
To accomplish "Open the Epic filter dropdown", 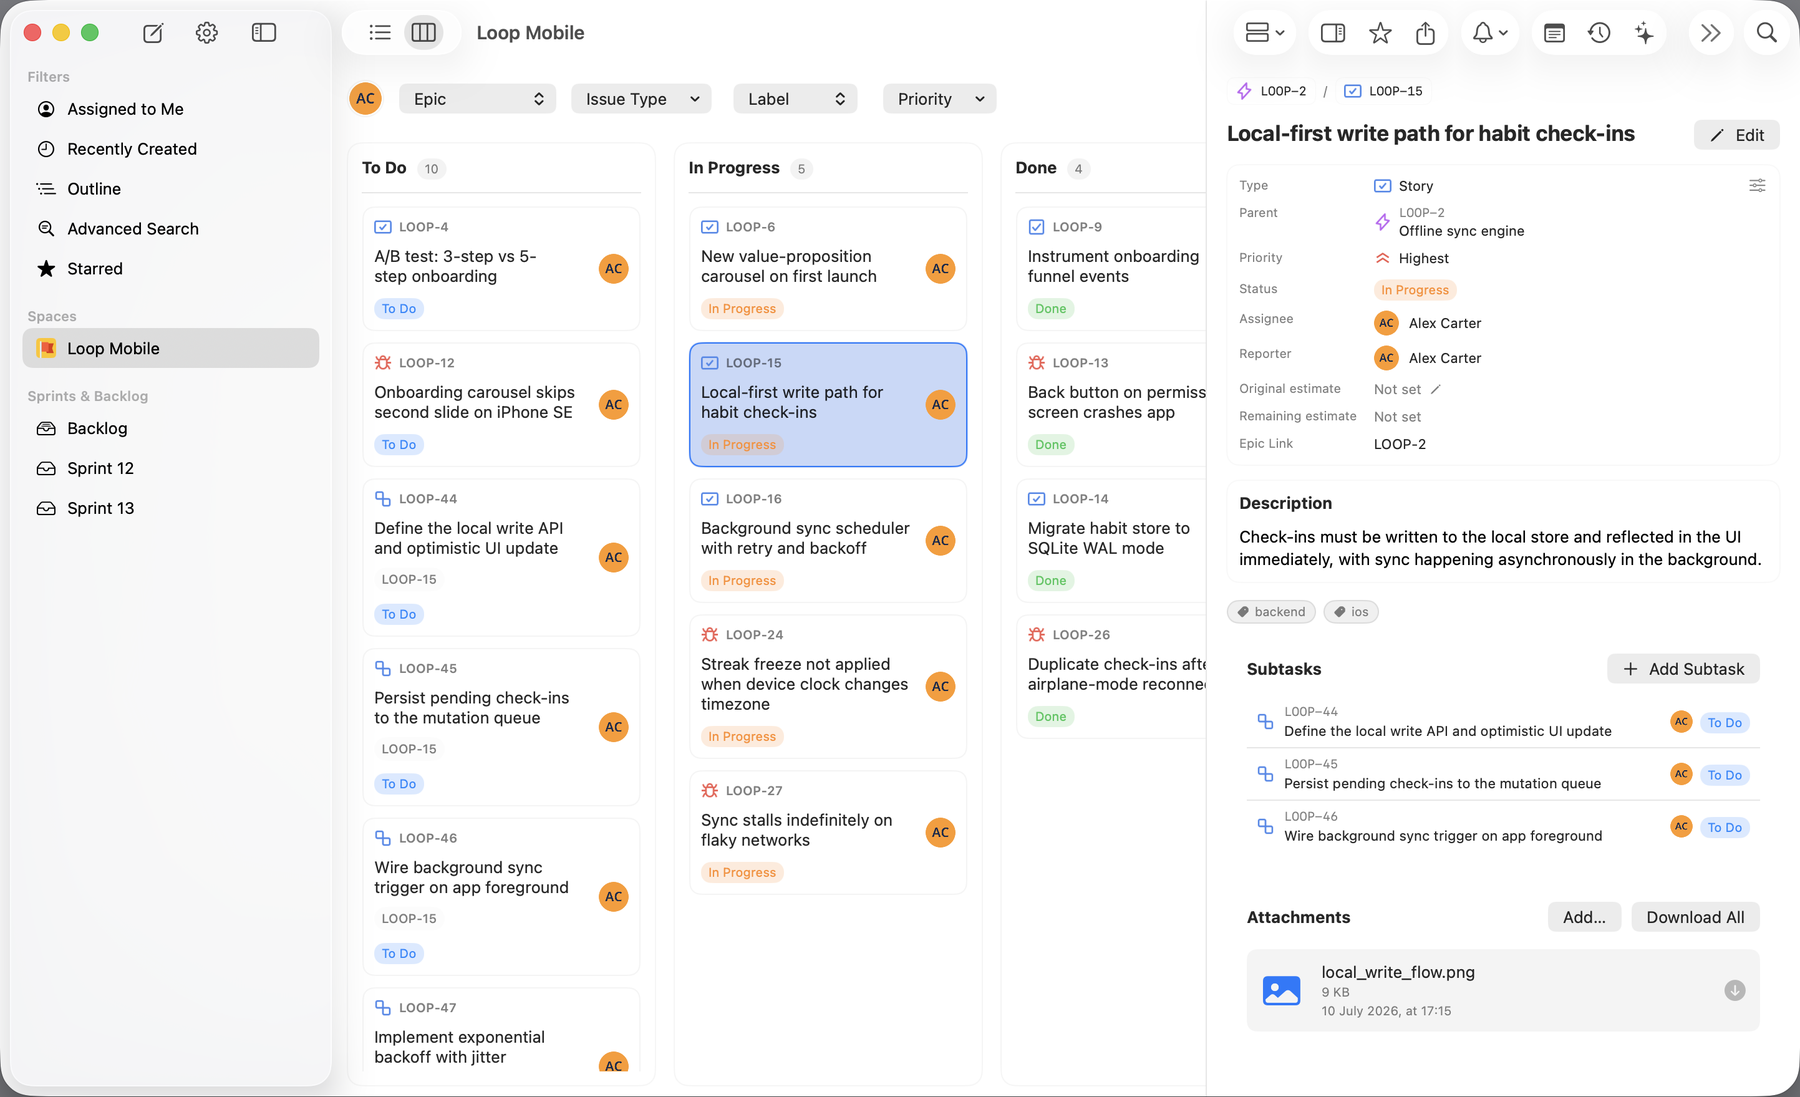I will pyautogui.click(x=477, y=99).
